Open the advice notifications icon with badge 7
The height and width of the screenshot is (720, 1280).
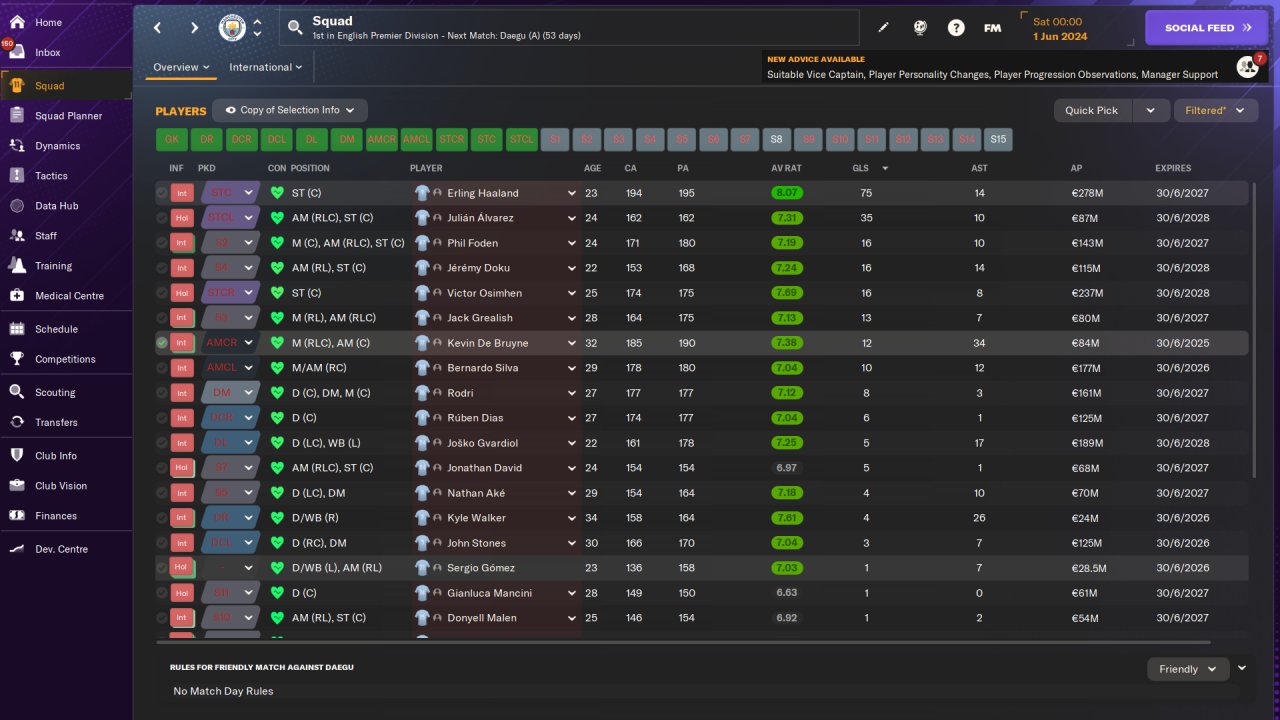1248,67
